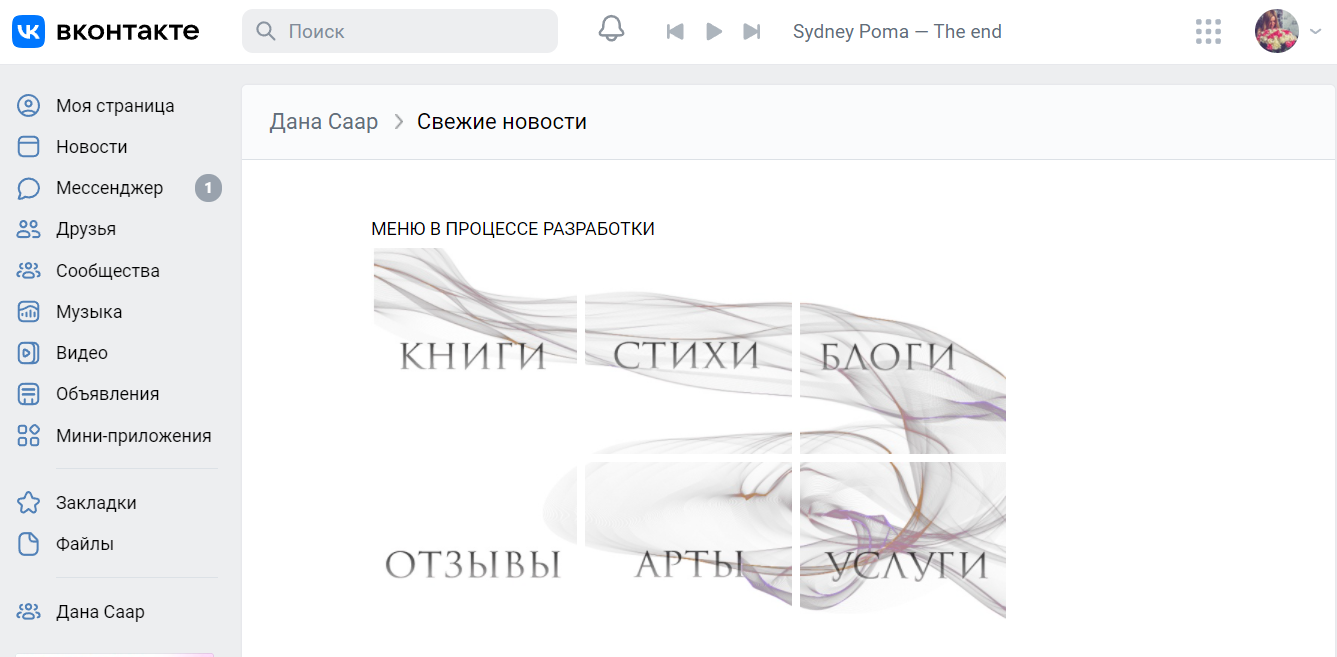Open the КНИГИ menu tile
The height and width of the screenshot is (657, 1337).
(x=475, y=350)
